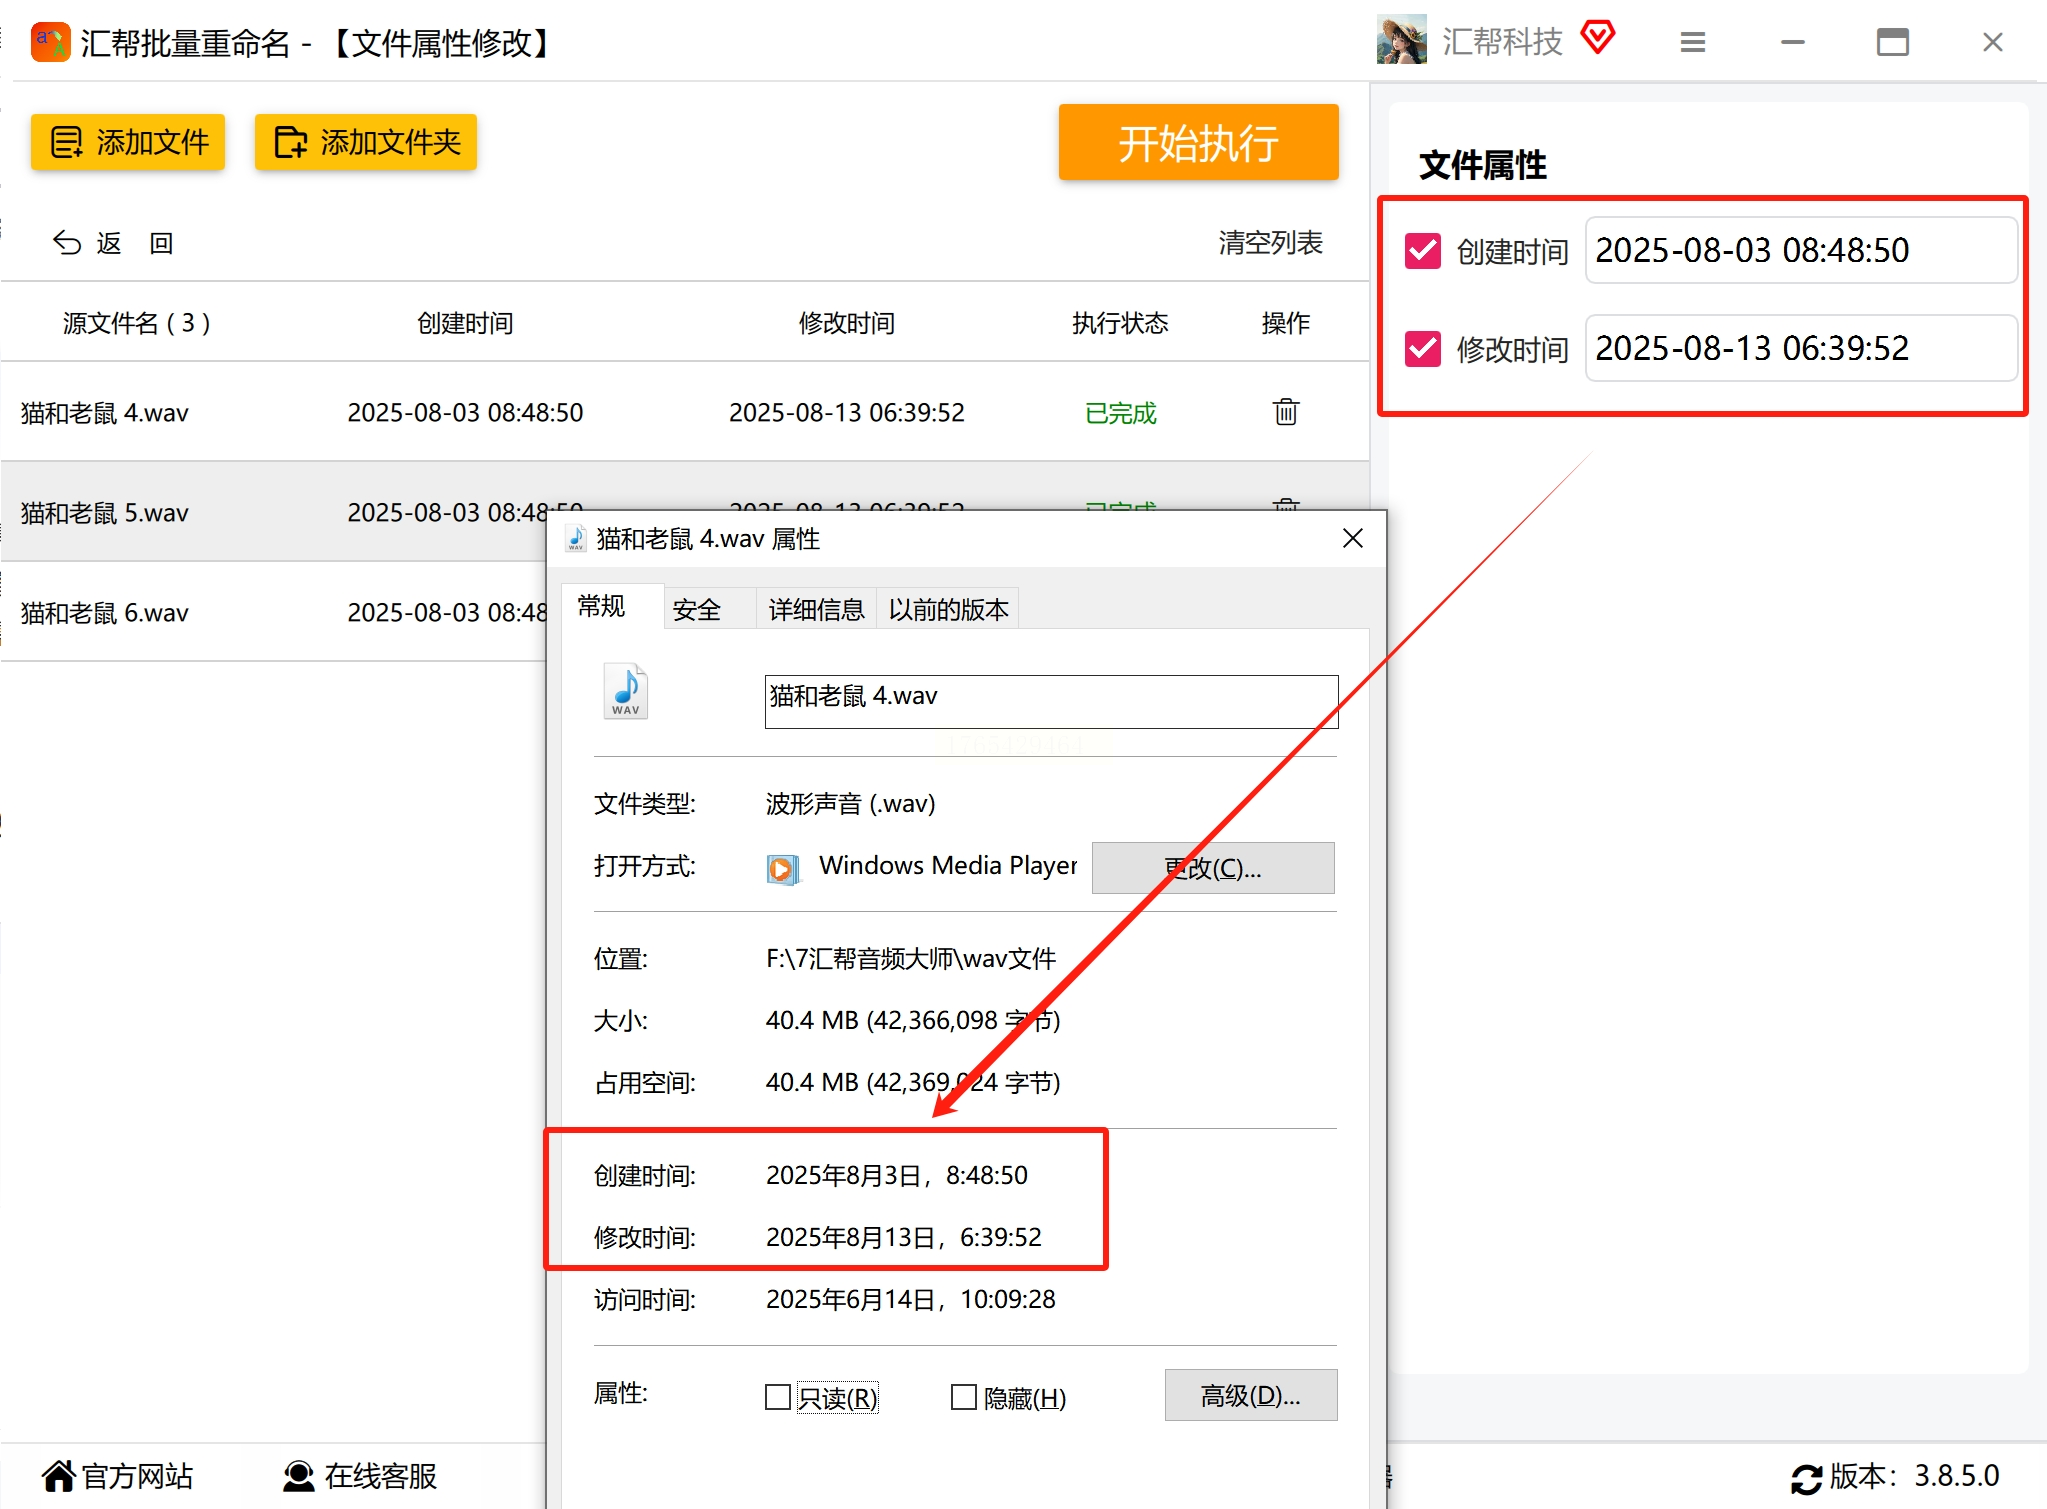The height and width of the screenshot is (1509, 2047).
Task: Click the WAV file icon in properties dialog
Action: pos(626,691)
